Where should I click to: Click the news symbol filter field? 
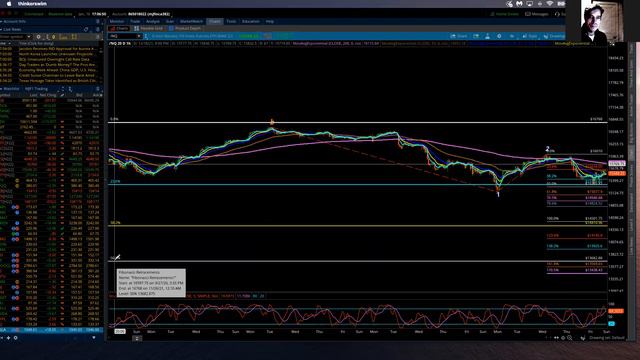click(13, 37)
